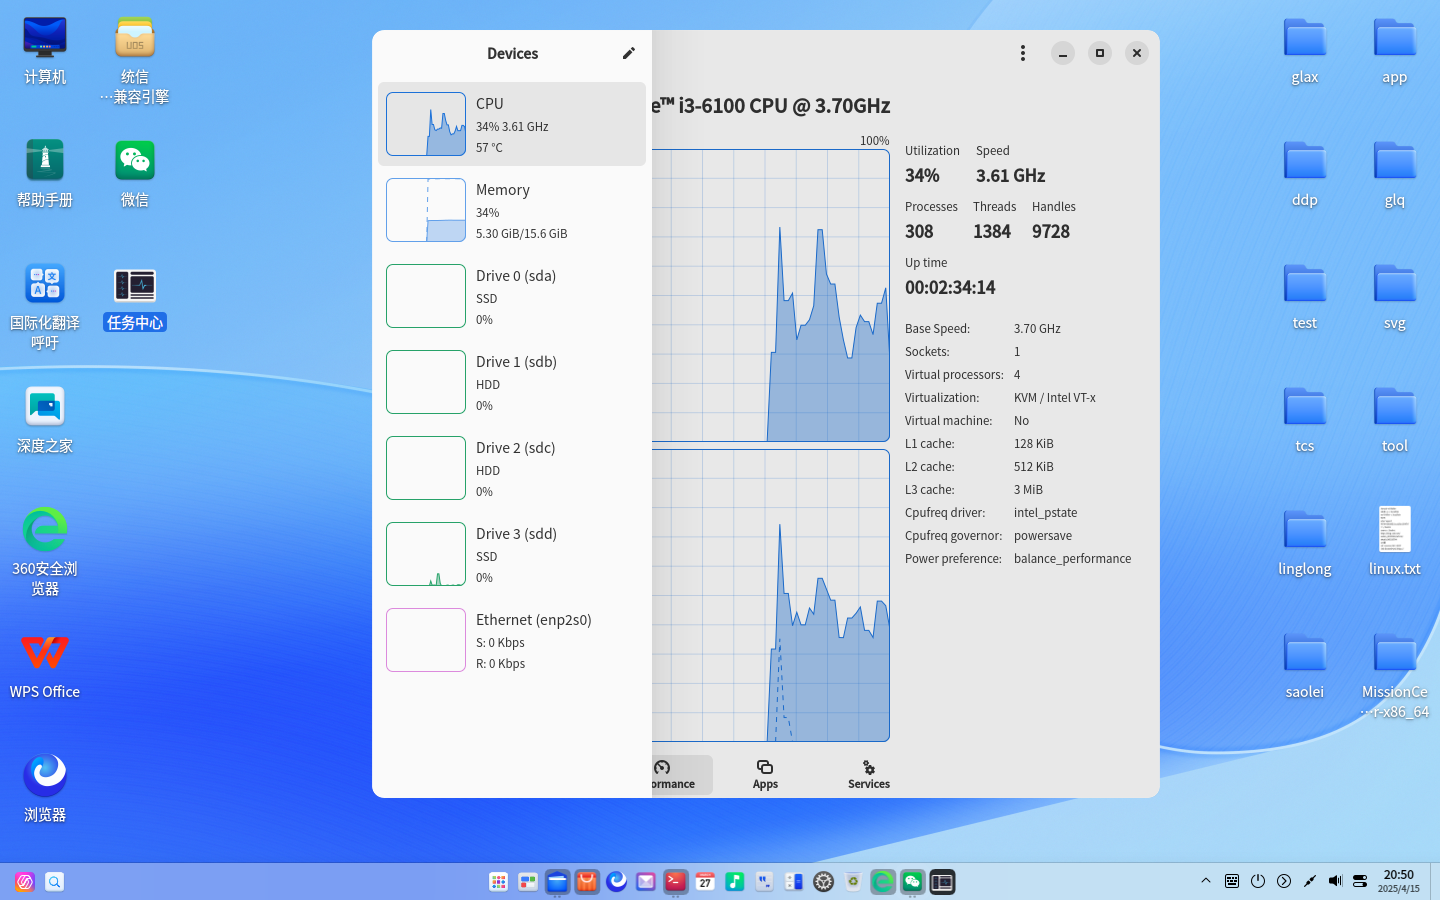Click the pencil edit icon beside Devices
1440x900 pixels.
tap(628, 53)
